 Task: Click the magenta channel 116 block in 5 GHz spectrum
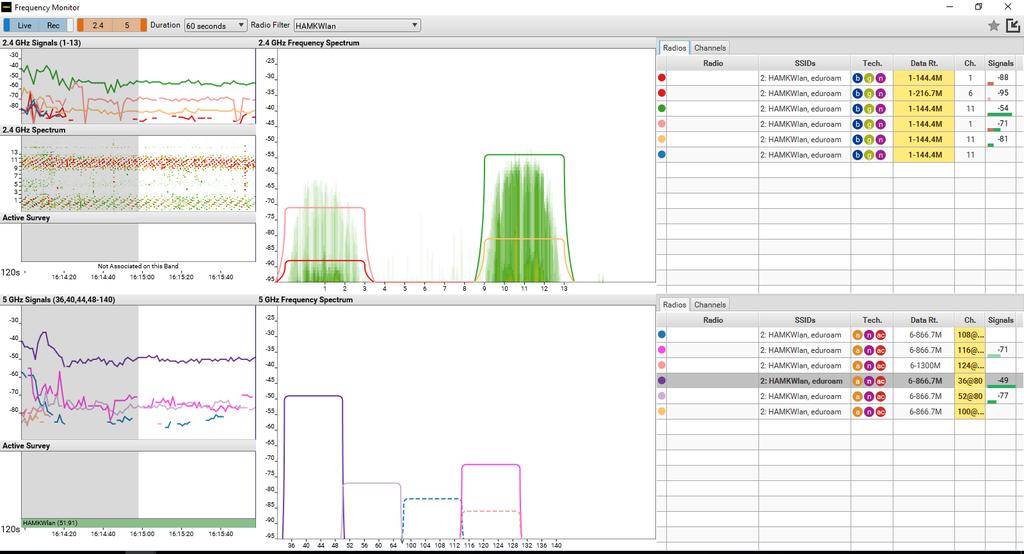(x=491, y=500)
